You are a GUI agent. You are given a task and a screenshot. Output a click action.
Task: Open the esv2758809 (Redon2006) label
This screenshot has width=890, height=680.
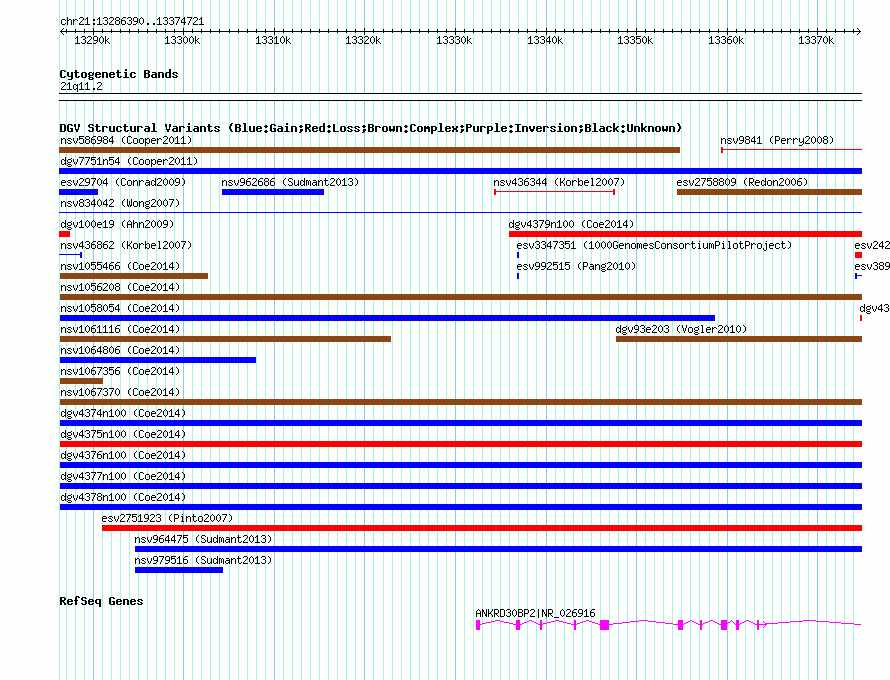tap(742, 182)
